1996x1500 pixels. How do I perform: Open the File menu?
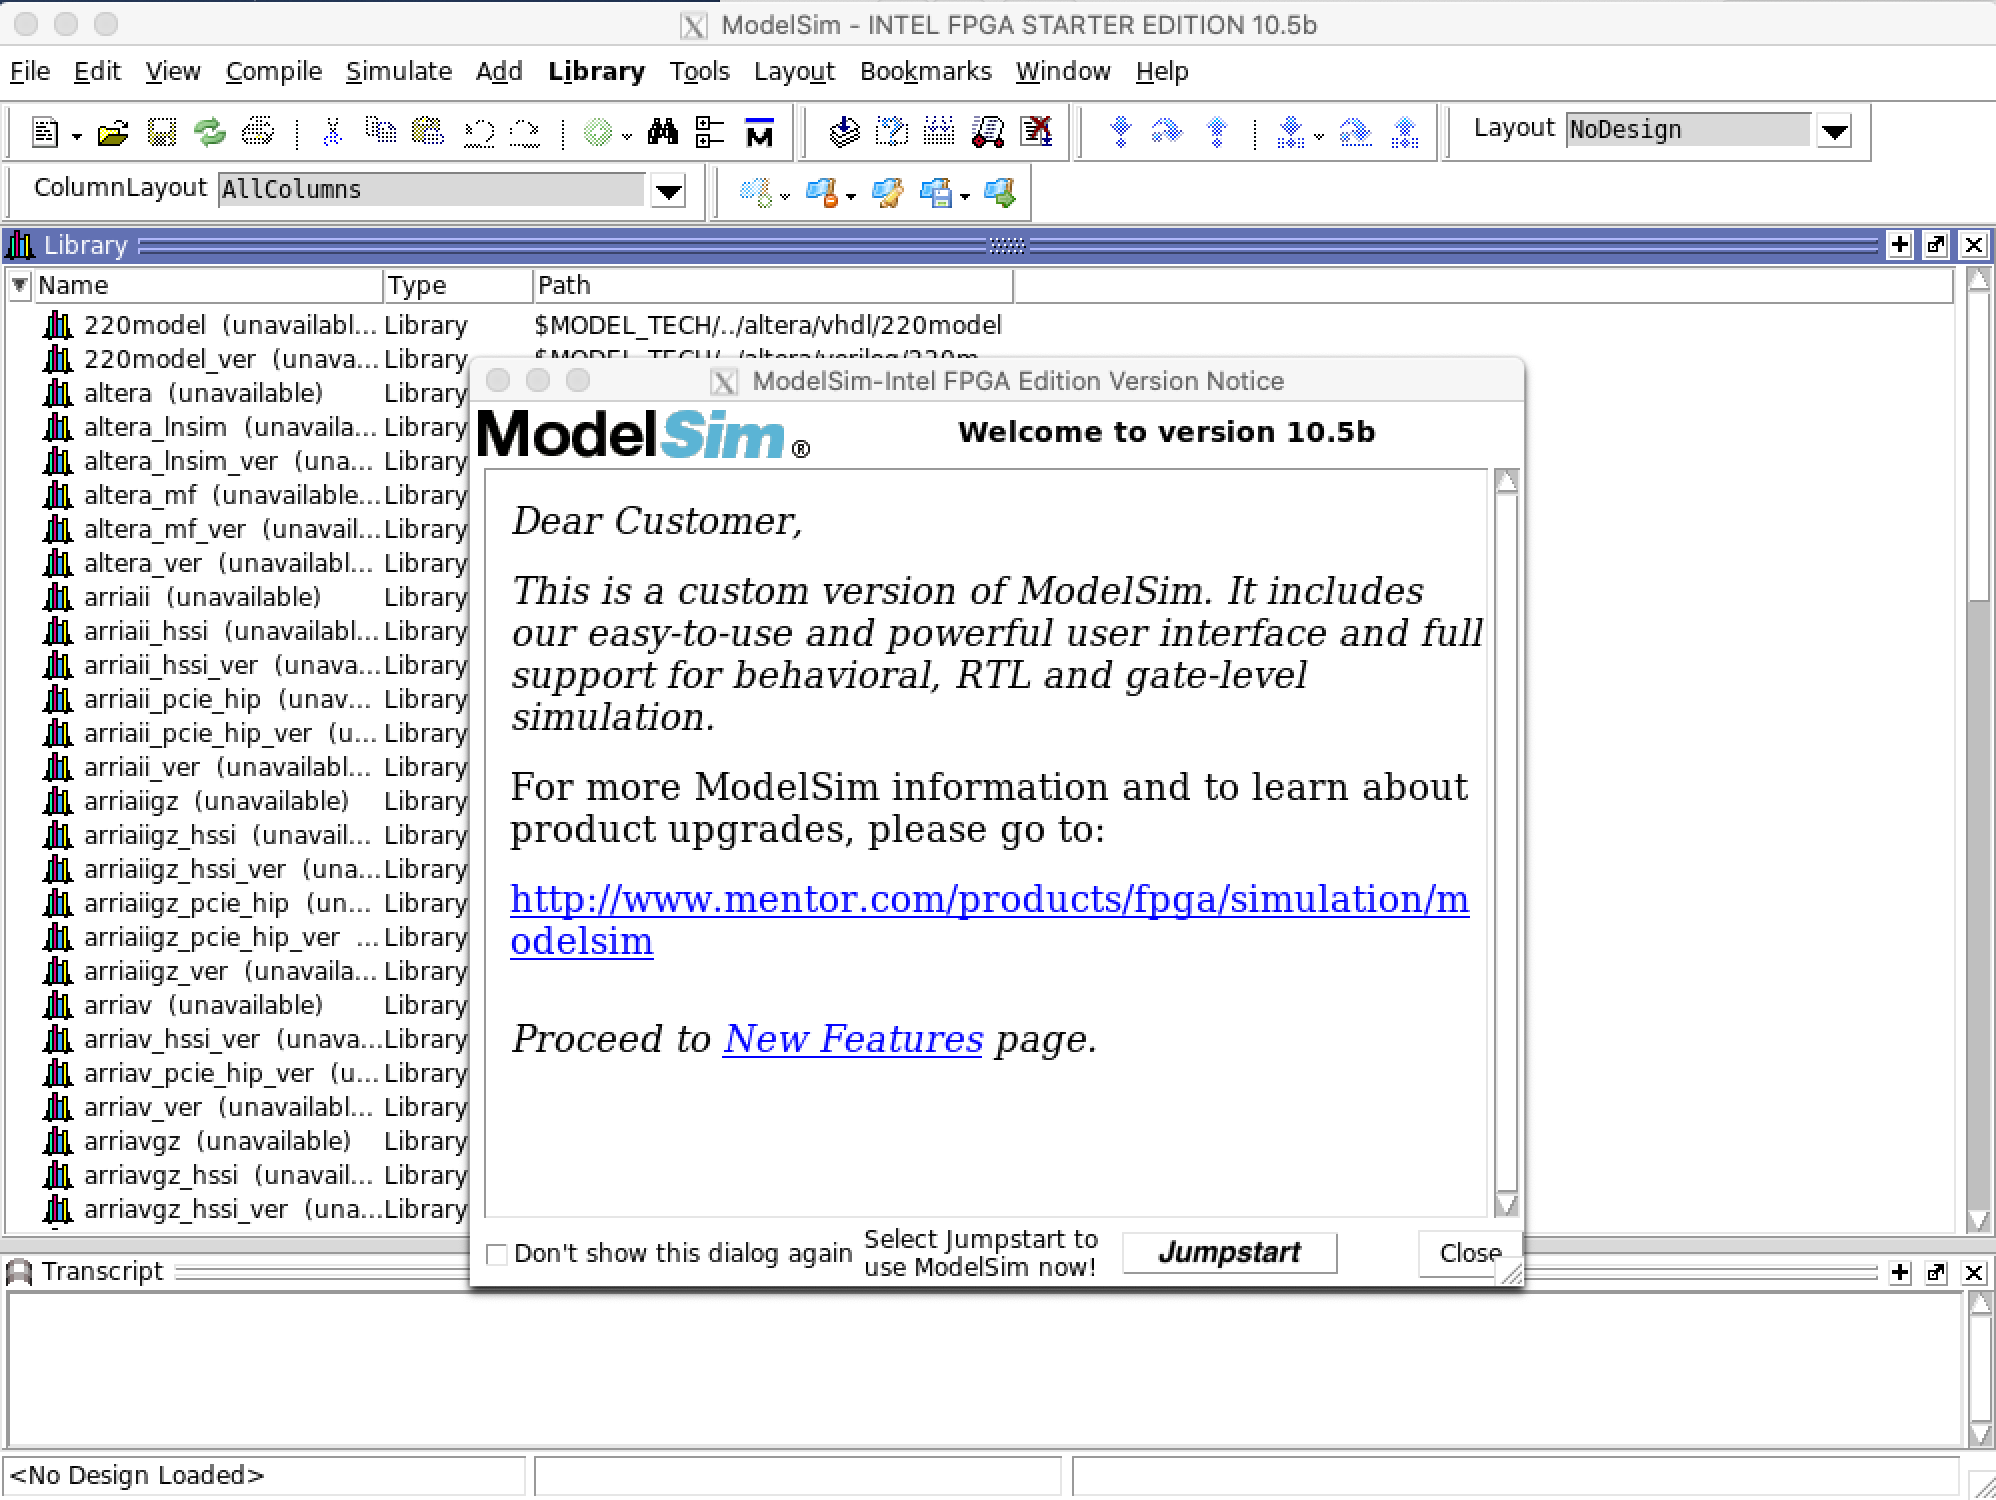30,72
